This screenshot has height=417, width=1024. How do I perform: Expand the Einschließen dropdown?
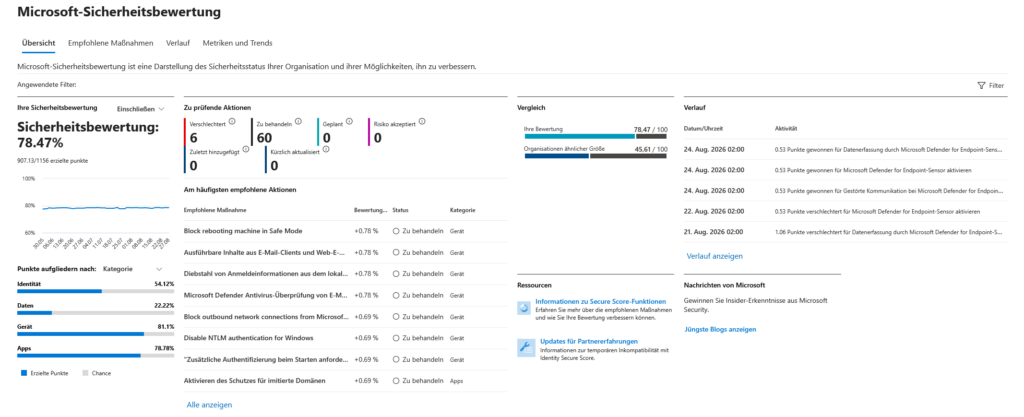point(140,109)
